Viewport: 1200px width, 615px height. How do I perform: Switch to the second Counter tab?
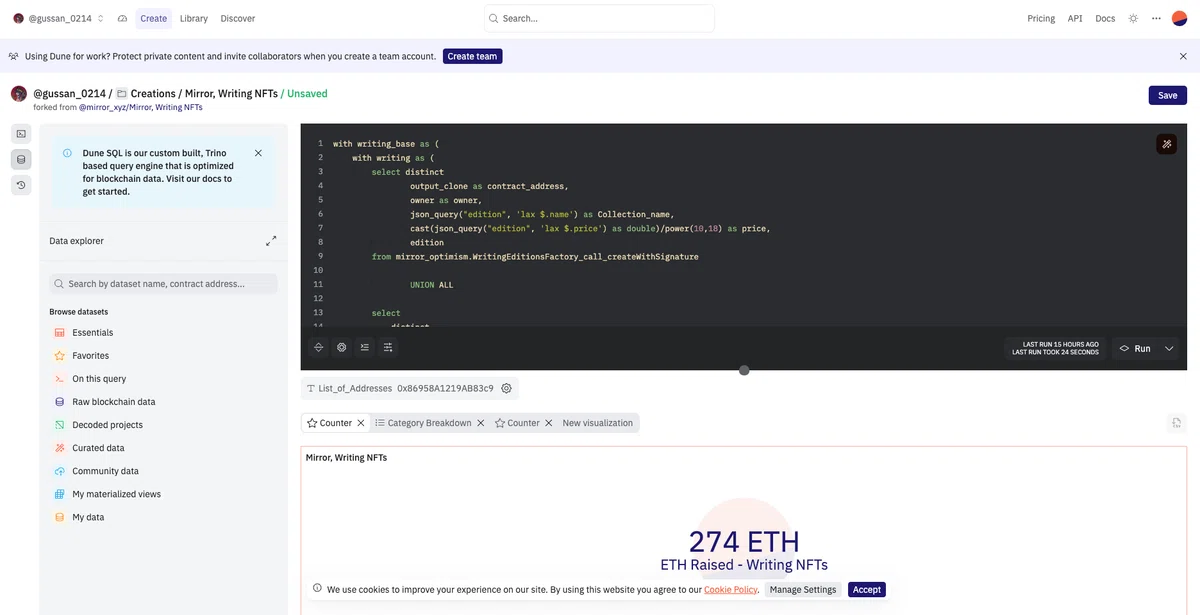[x=517, y=423]
